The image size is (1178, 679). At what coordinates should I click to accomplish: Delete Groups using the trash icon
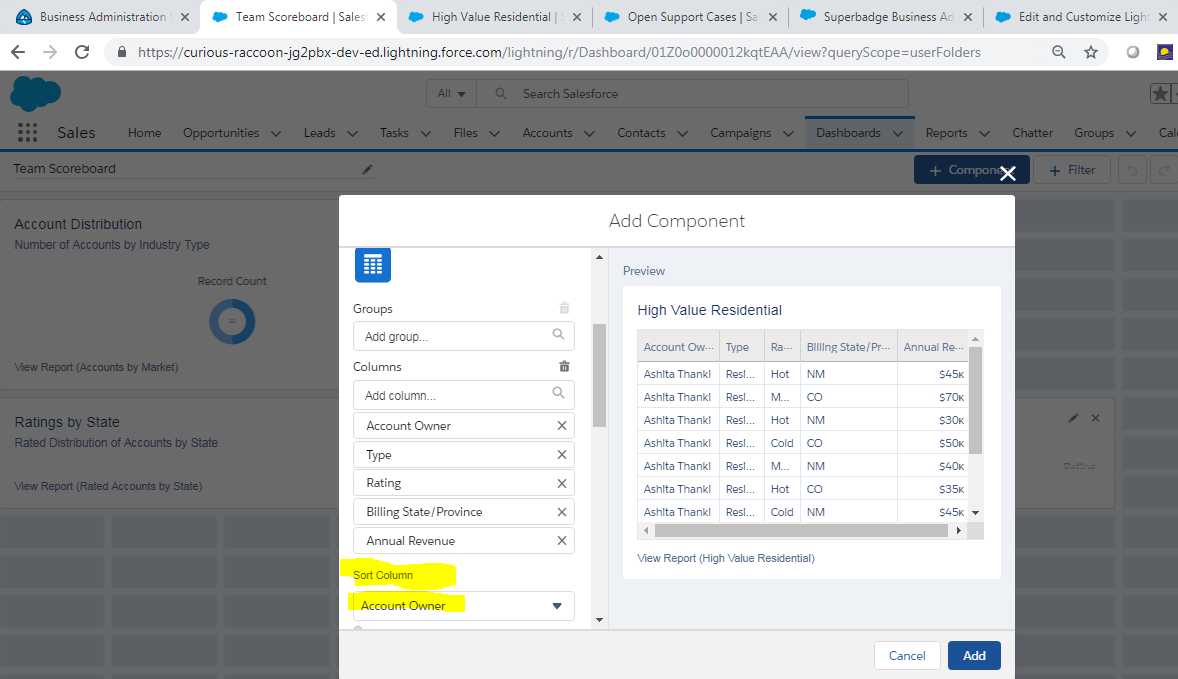click(564, 309)
